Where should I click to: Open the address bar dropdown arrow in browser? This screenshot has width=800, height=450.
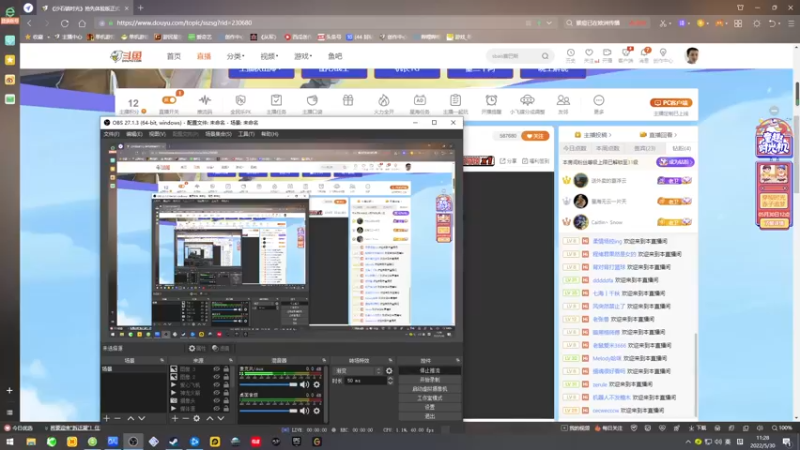point(549,23)
